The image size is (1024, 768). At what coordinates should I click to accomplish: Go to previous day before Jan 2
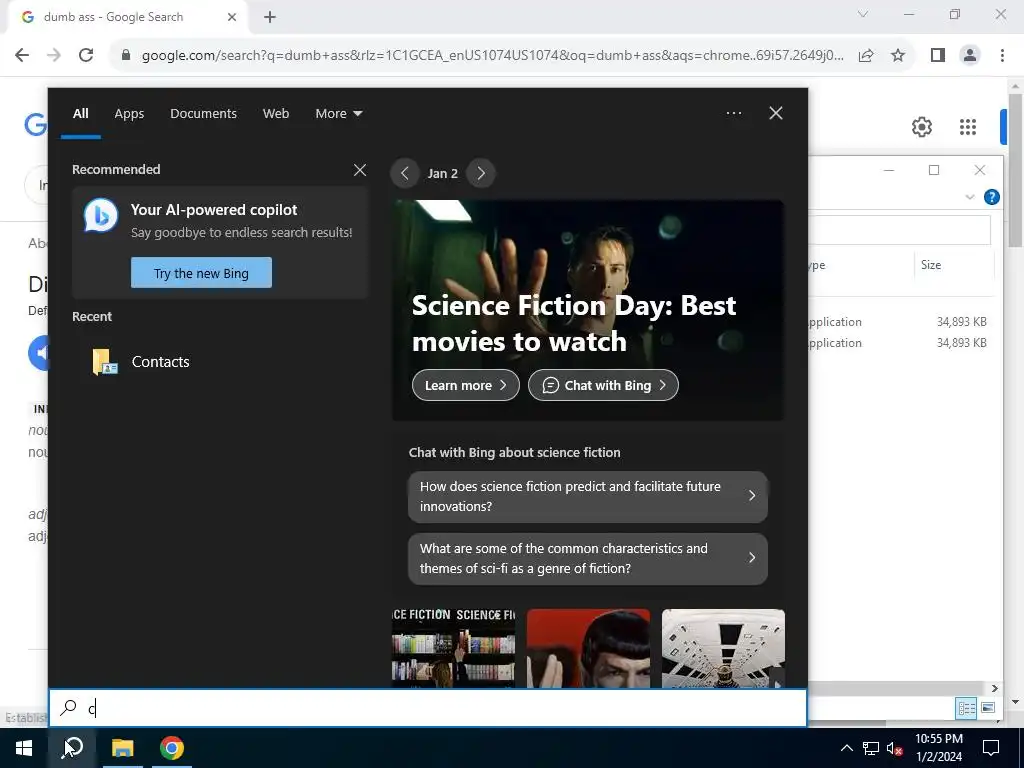point(404,173)
